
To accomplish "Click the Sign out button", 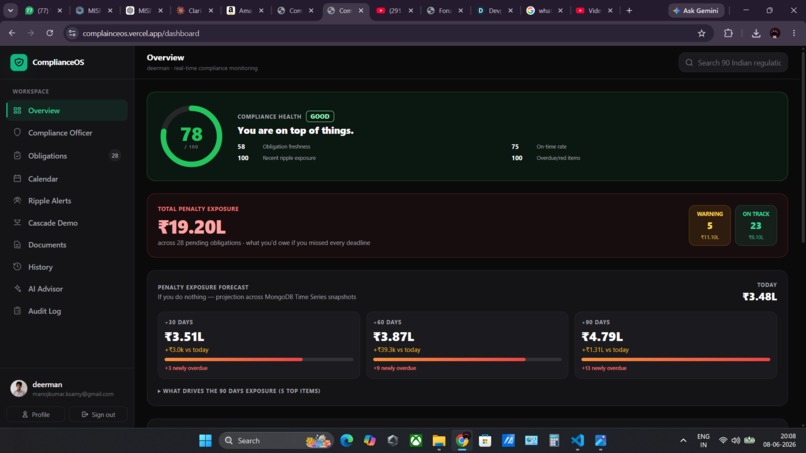I will point(98,414).
